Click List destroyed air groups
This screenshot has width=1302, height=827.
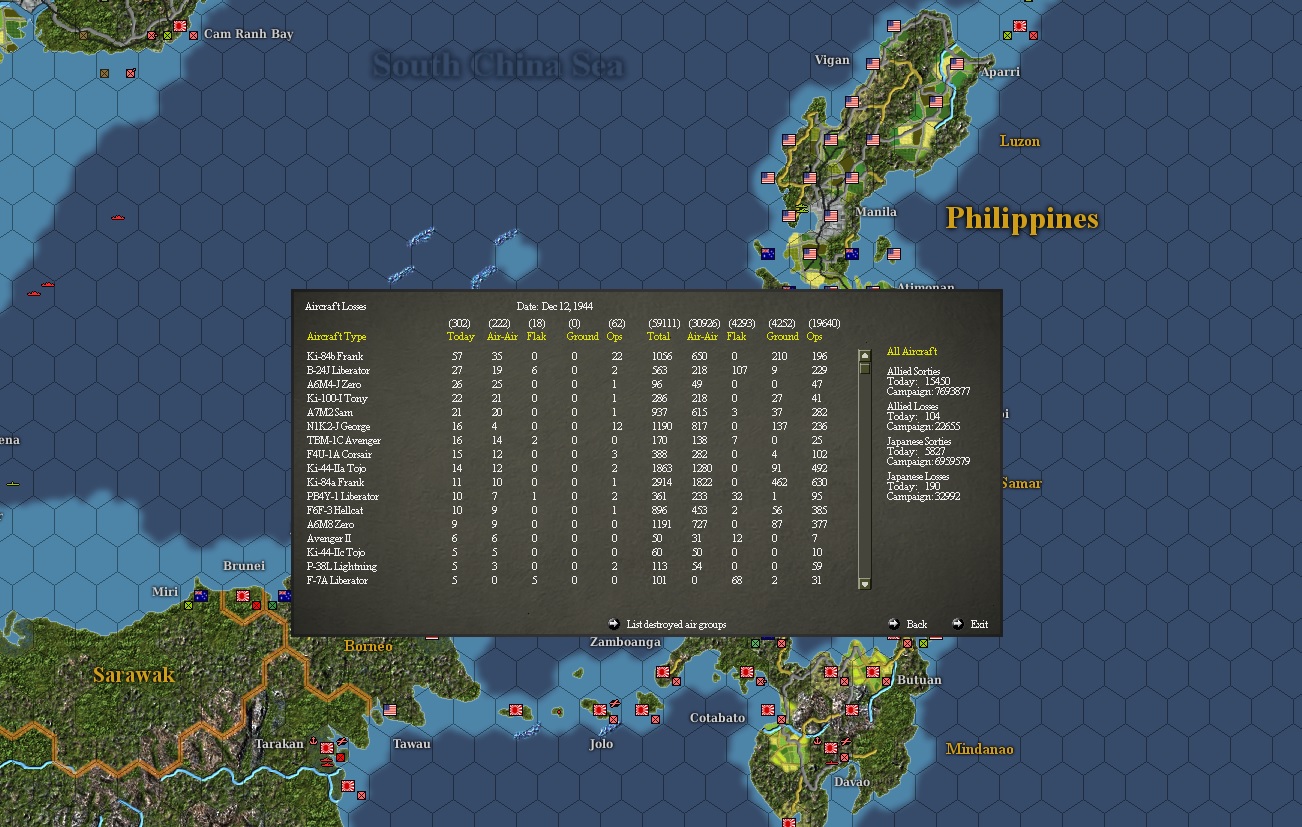click(676, 624)
